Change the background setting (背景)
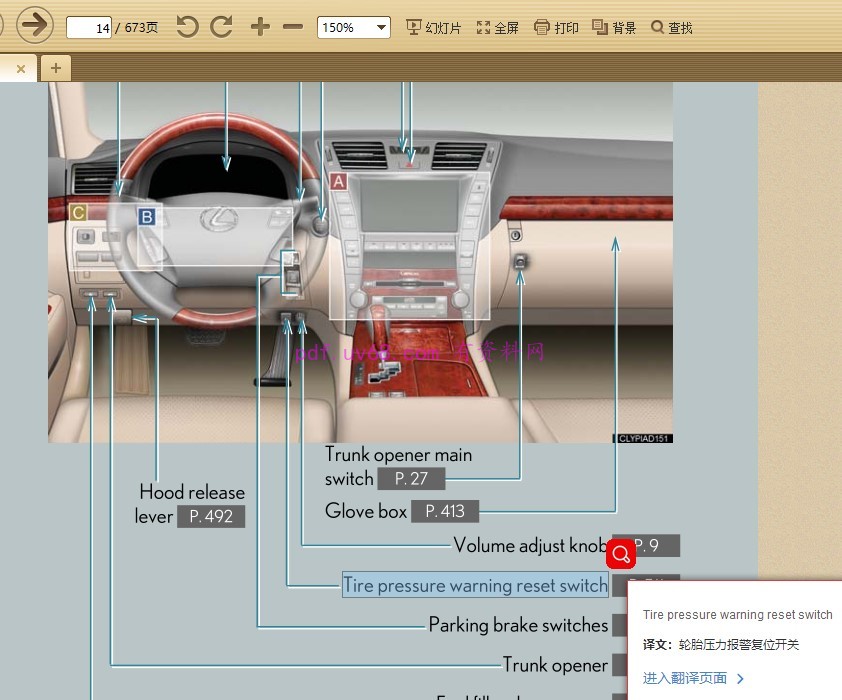 click(x=614, y=28)
